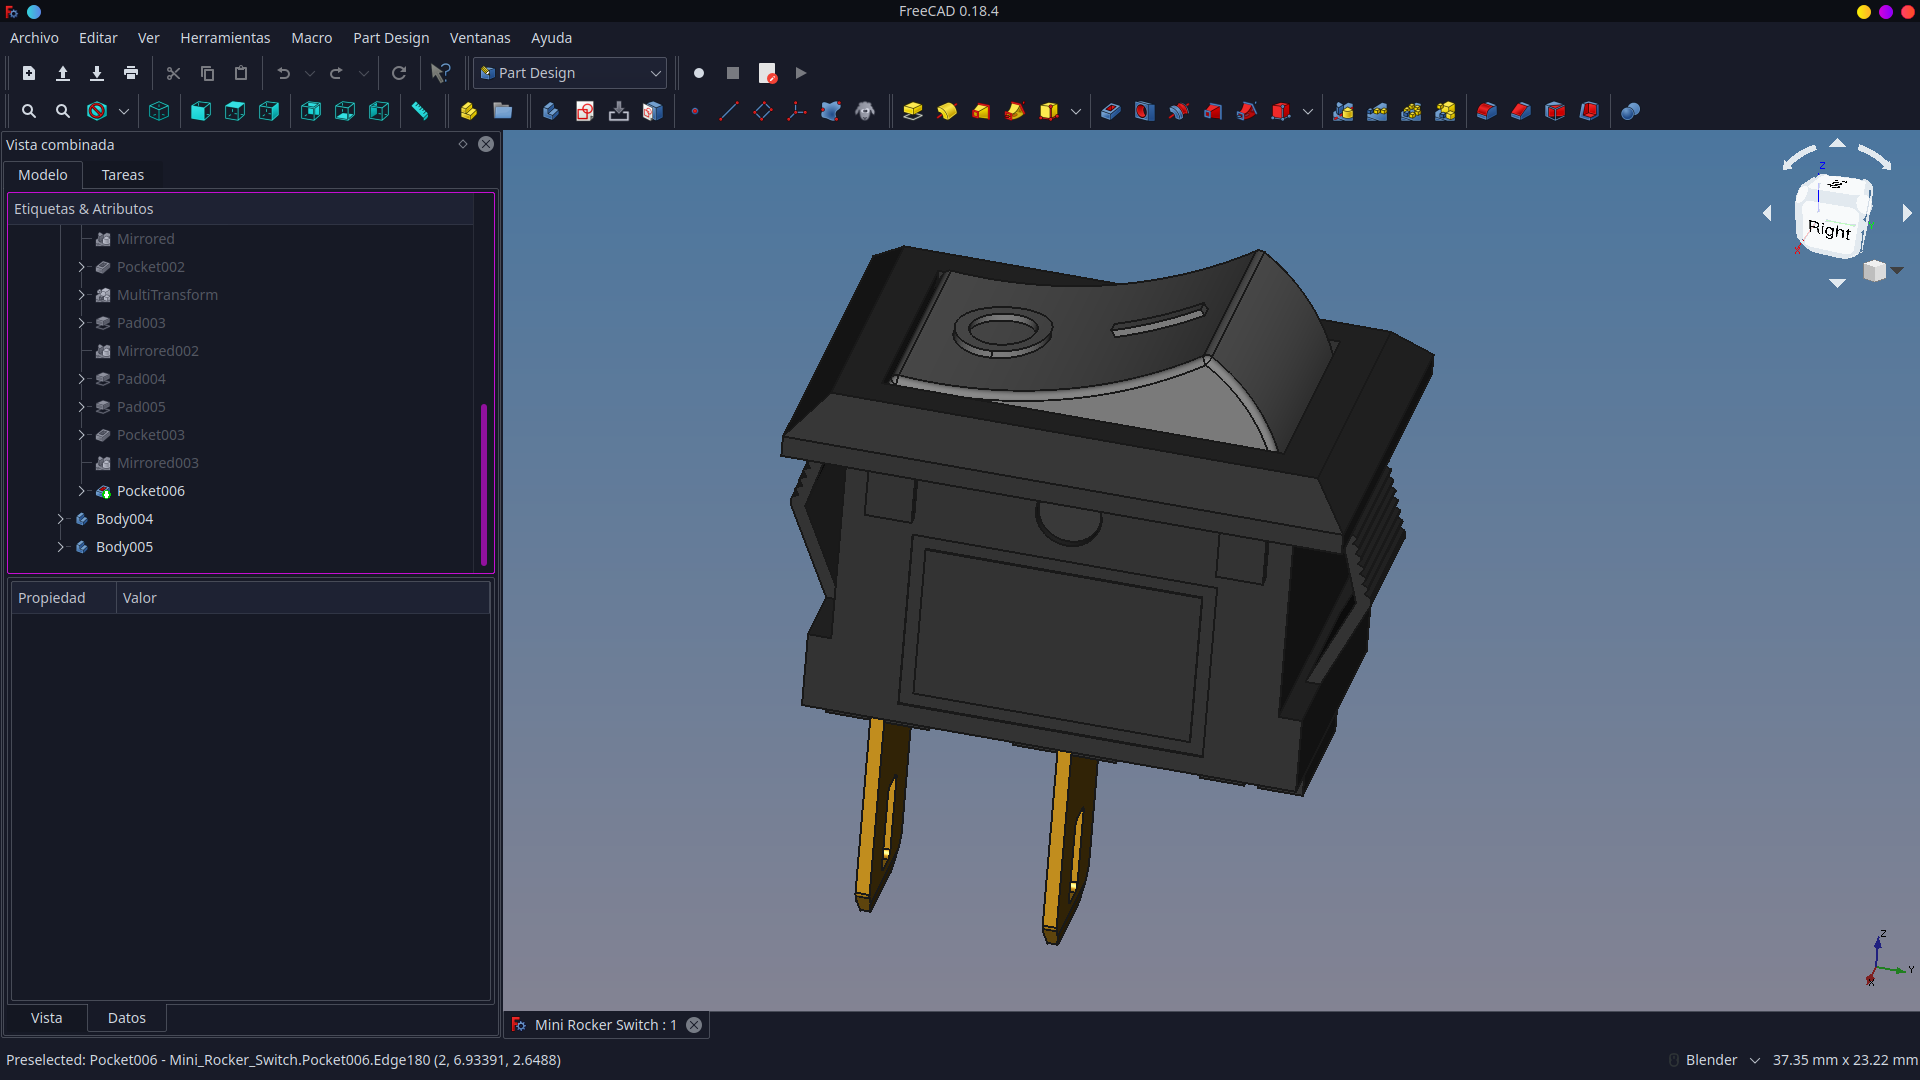
Task: Expand the Pocket006 tree node
Action: point(81,491)
